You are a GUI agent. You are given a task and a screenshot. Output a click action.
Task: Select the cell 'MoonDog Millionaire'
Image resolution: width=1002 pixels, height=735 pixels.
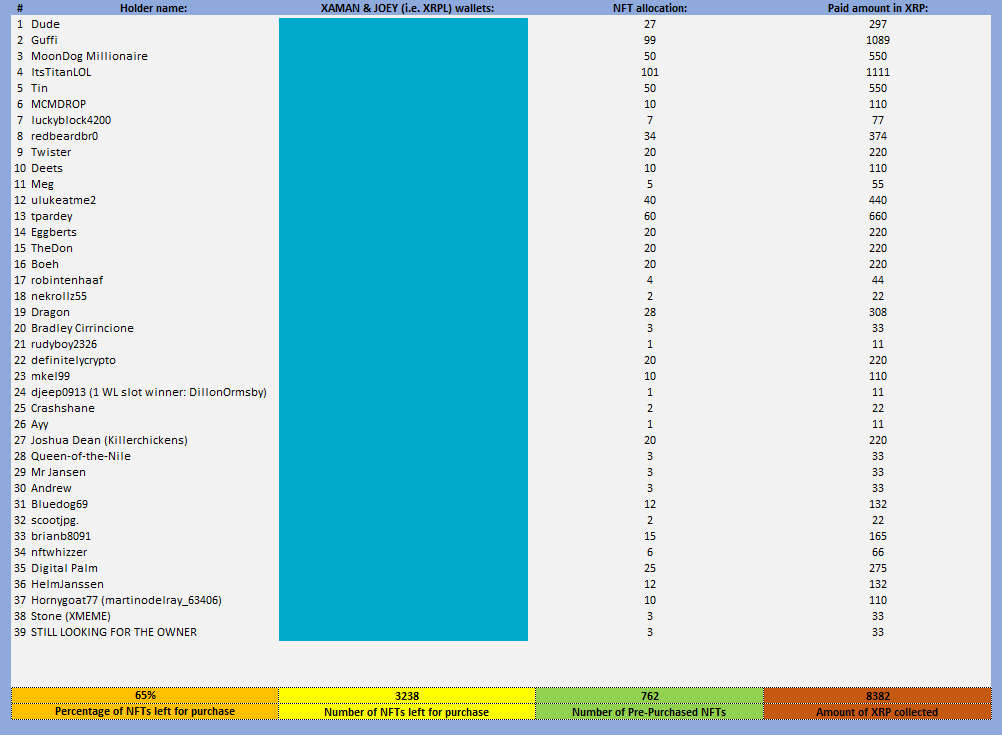pyautogui.click(x=89, y=56)
